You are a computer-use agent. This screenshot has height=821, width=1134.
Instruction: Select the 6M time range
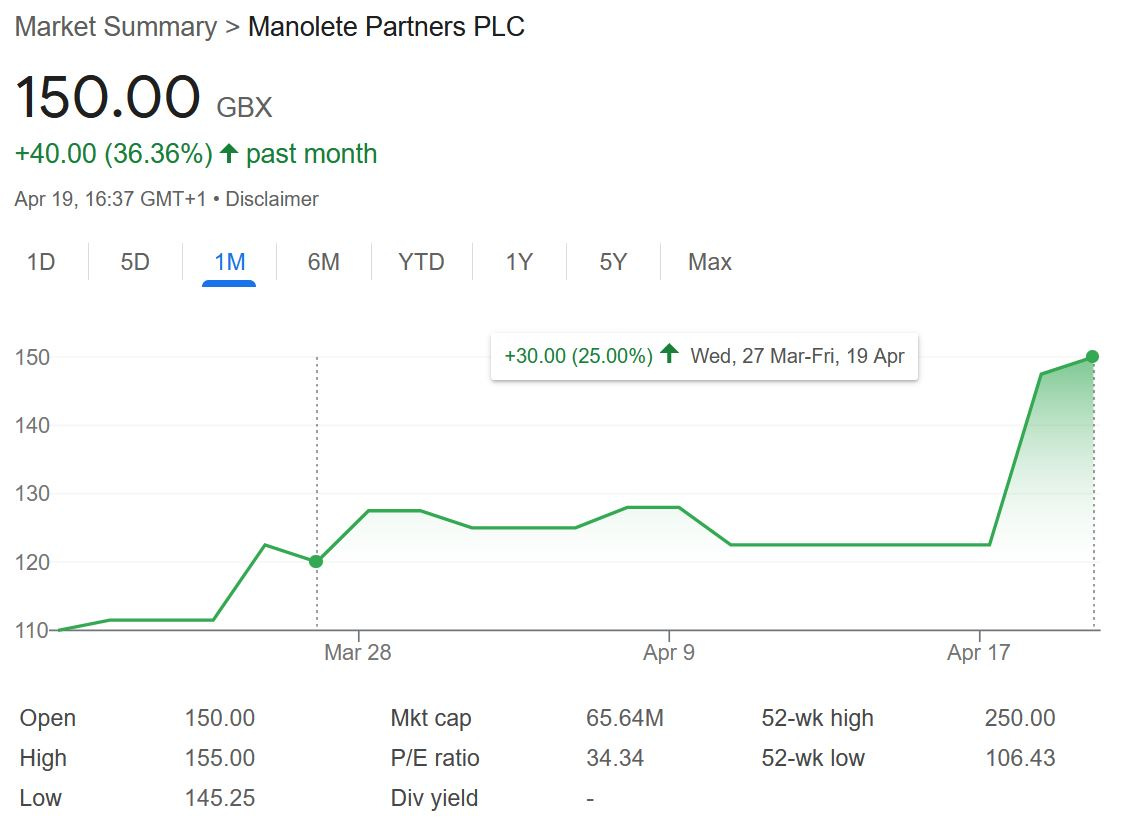point(322,261)
